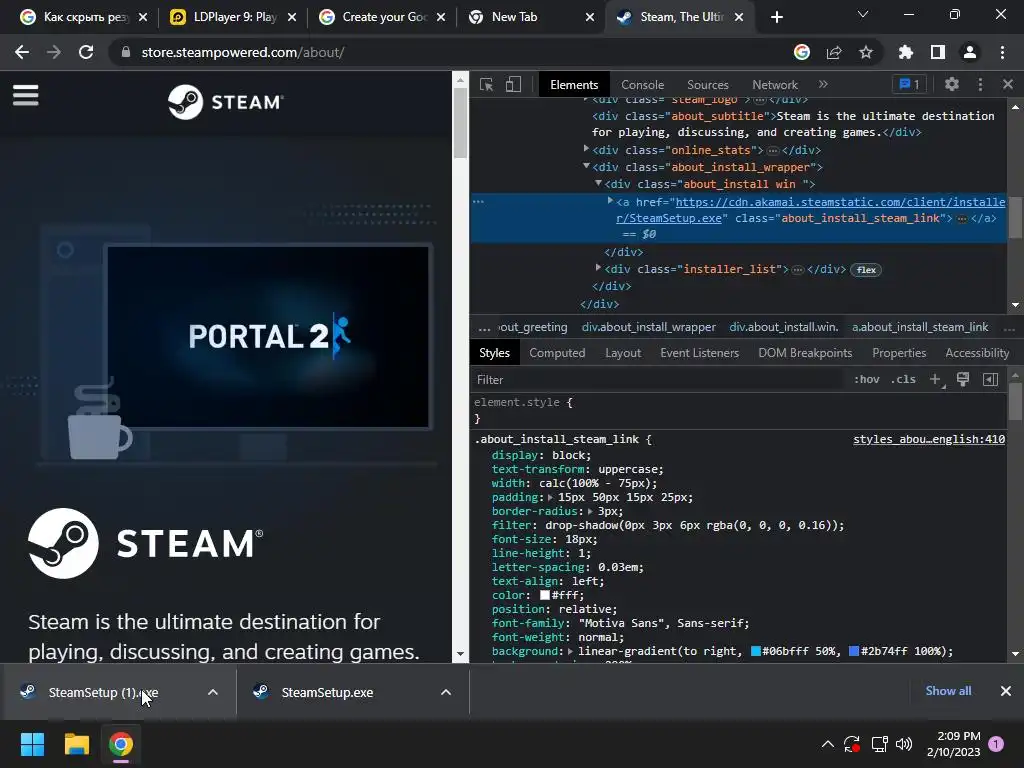Open the Steam hamburger menu
1024x768 pixels.
[x=25, y=95]
